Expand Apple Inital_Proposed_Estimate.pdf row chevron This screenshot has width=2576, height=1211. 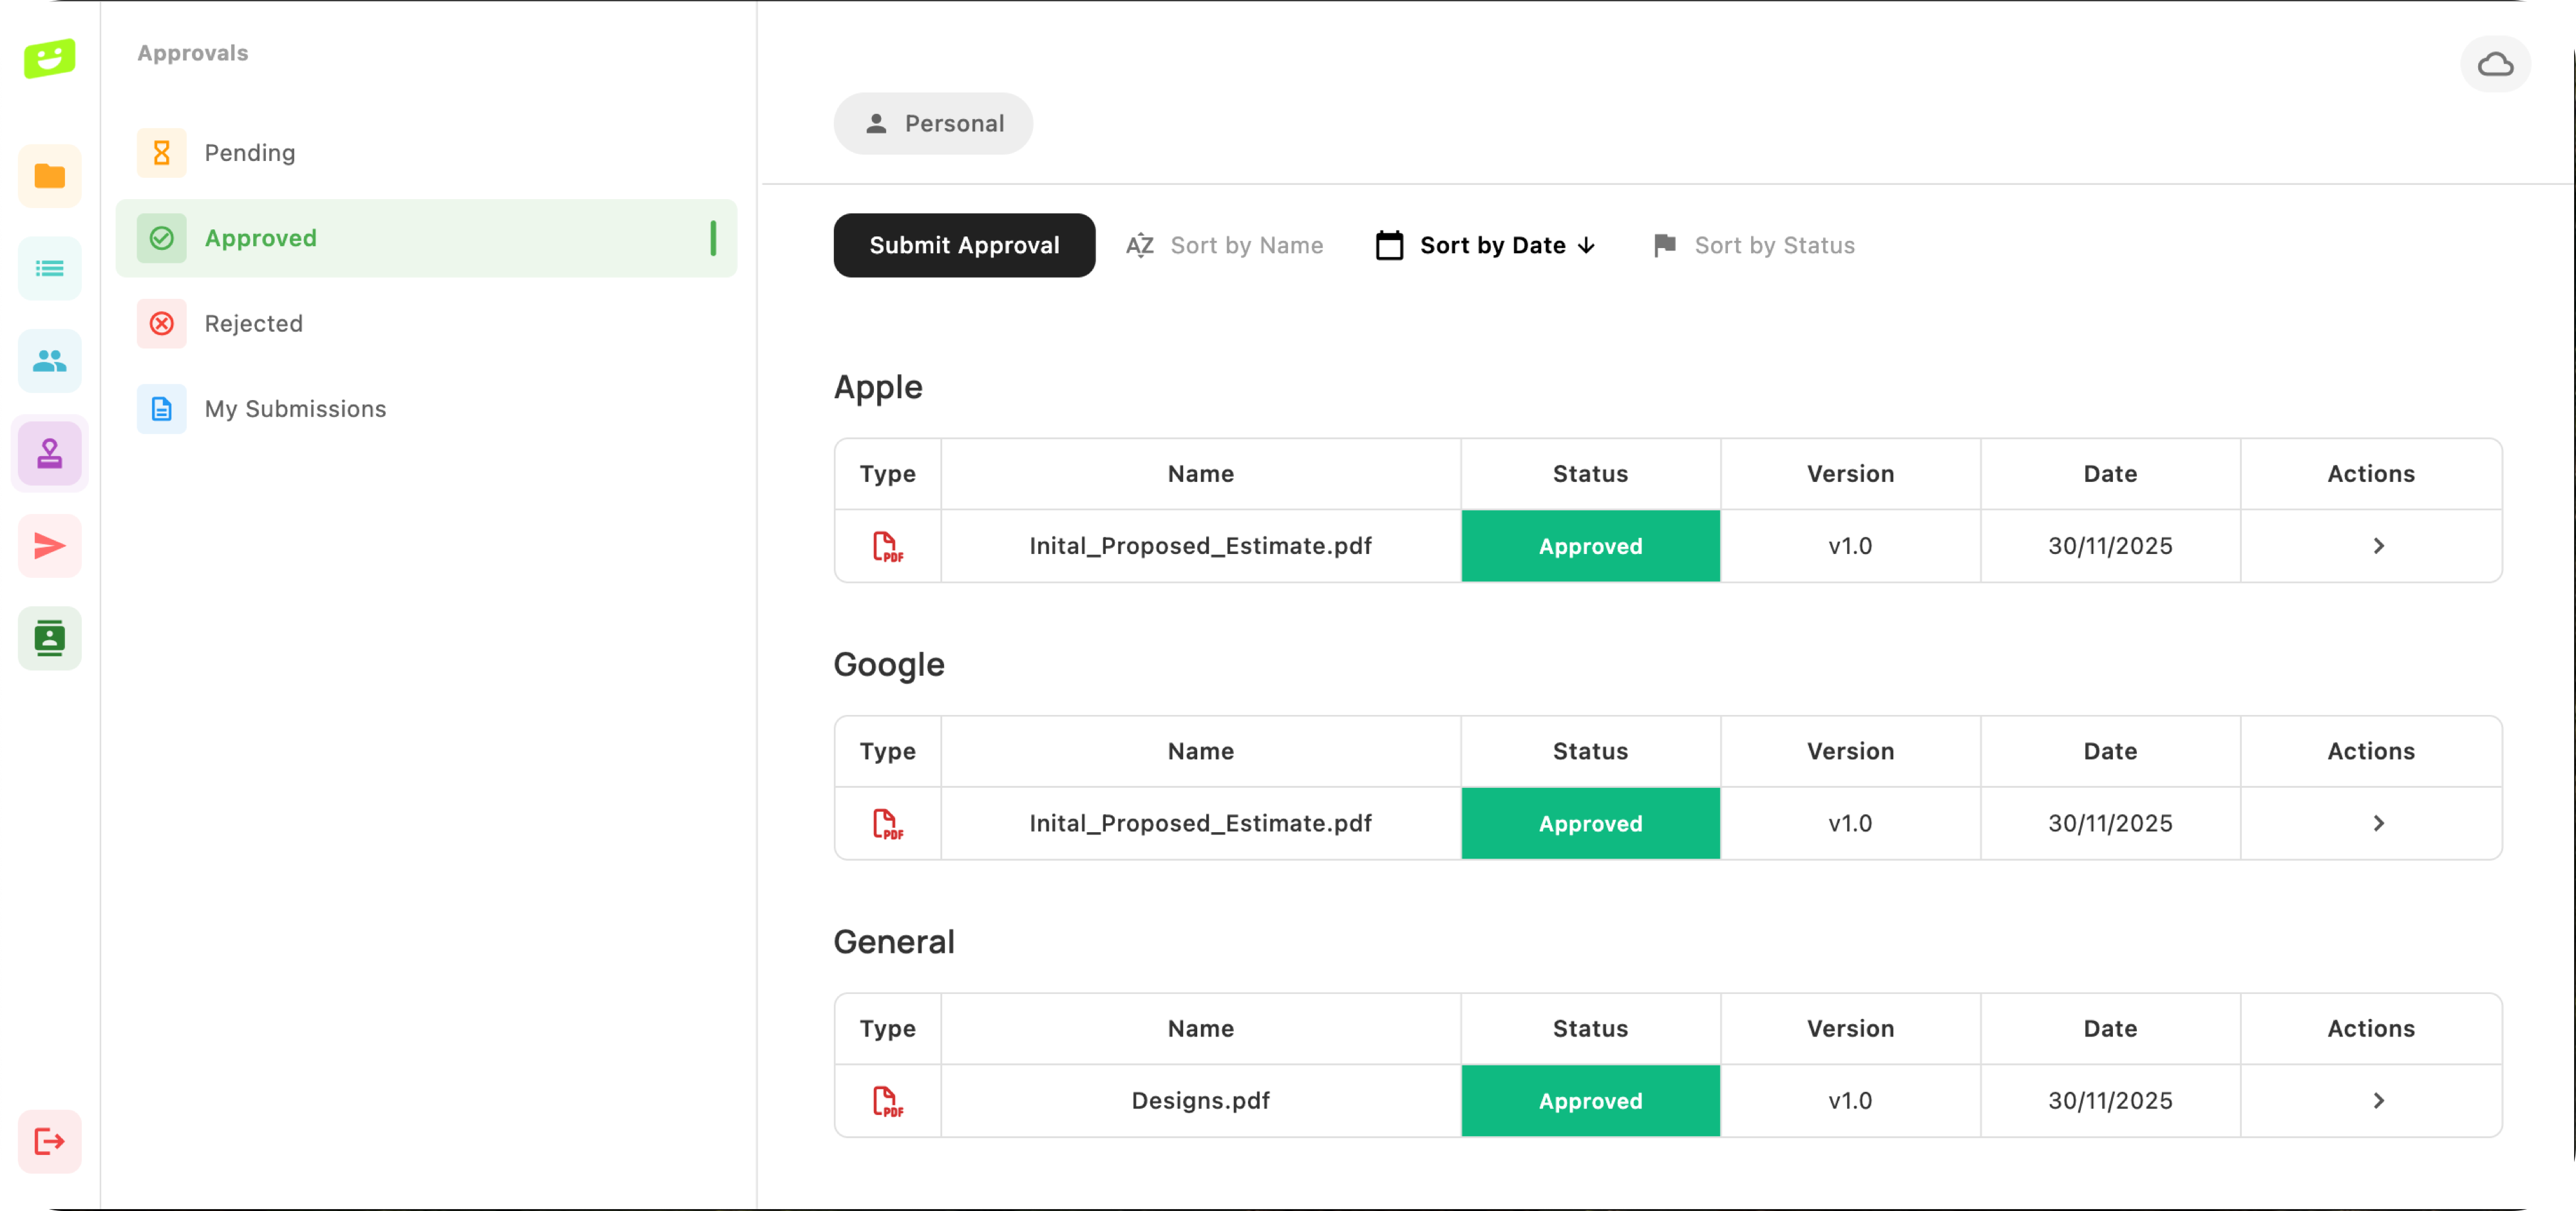[x=2378, y=546]
